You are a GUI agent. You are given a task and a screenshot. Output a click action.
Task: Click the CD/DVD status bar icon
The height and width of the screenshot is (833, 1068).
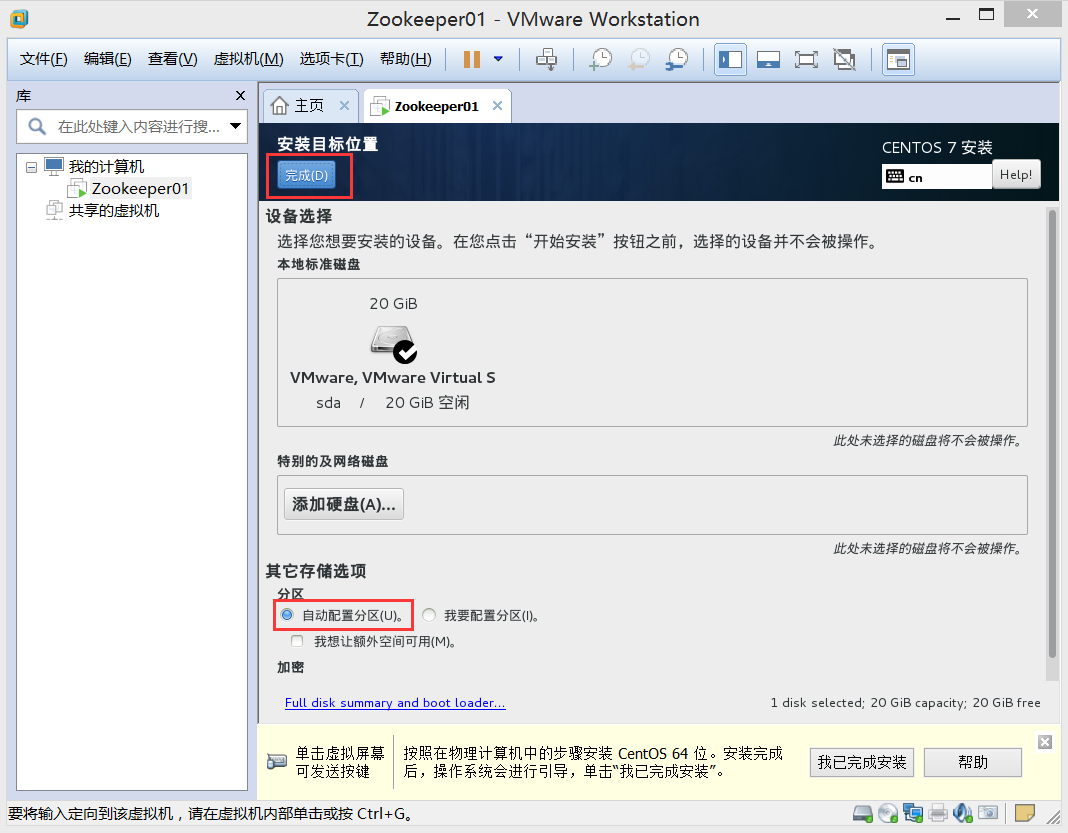pyautogui.click(x=888, y=813)
